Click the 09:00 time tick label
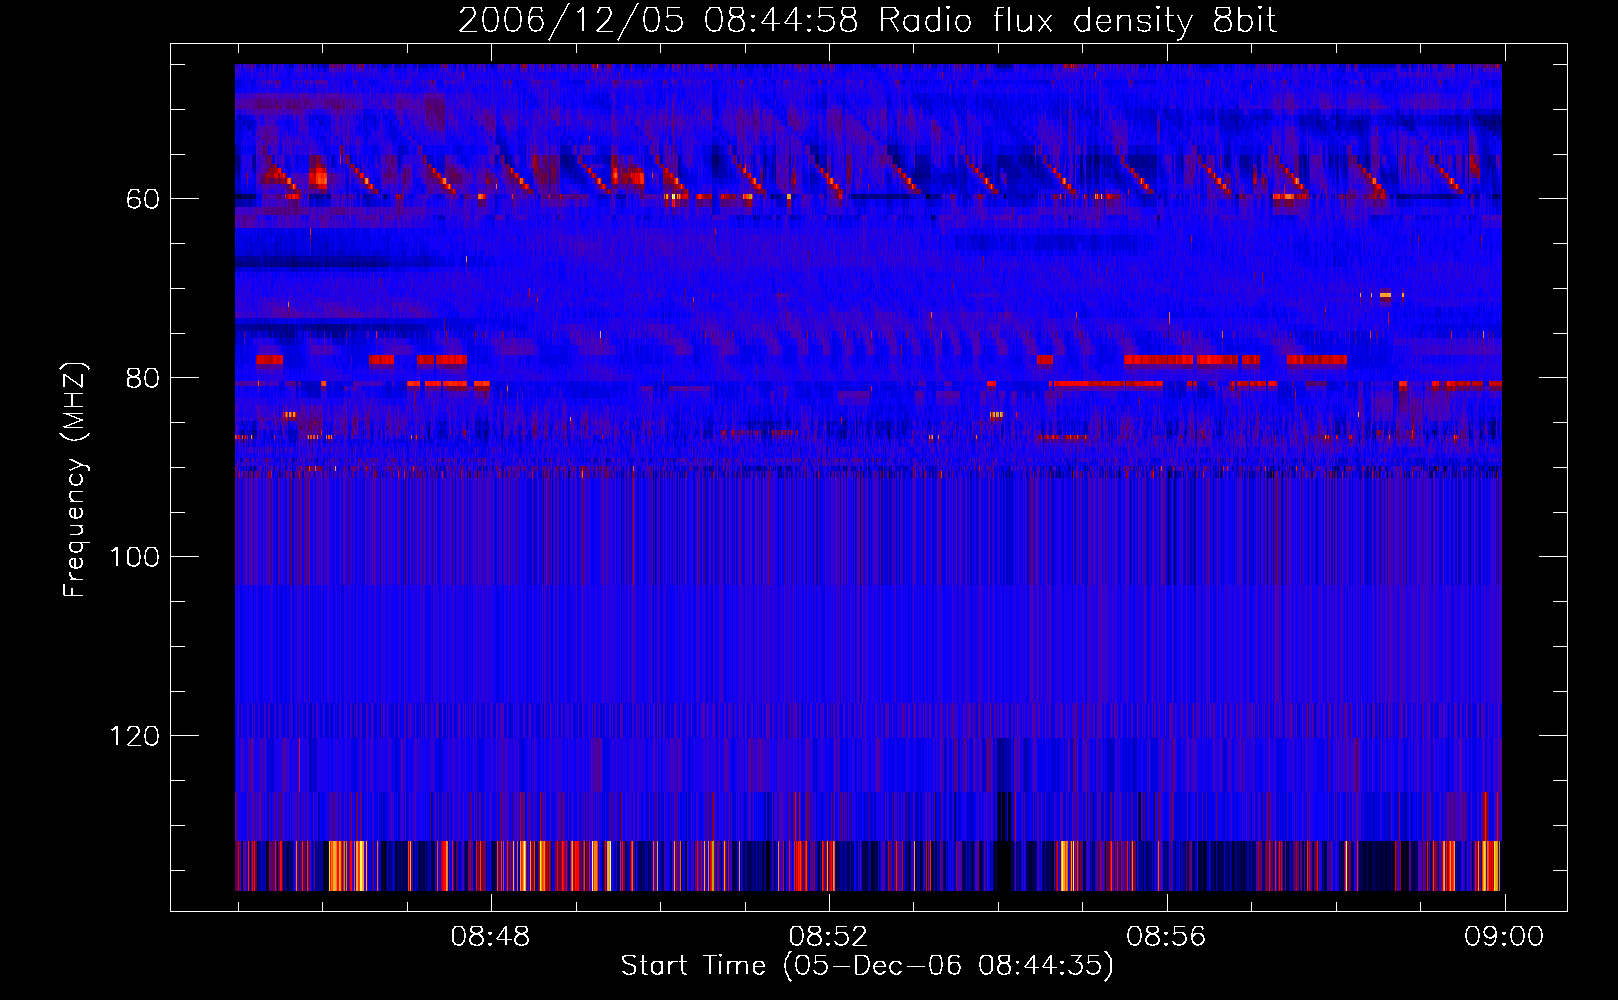This screenshot has width=1618, height=1000. (1504, 937)
